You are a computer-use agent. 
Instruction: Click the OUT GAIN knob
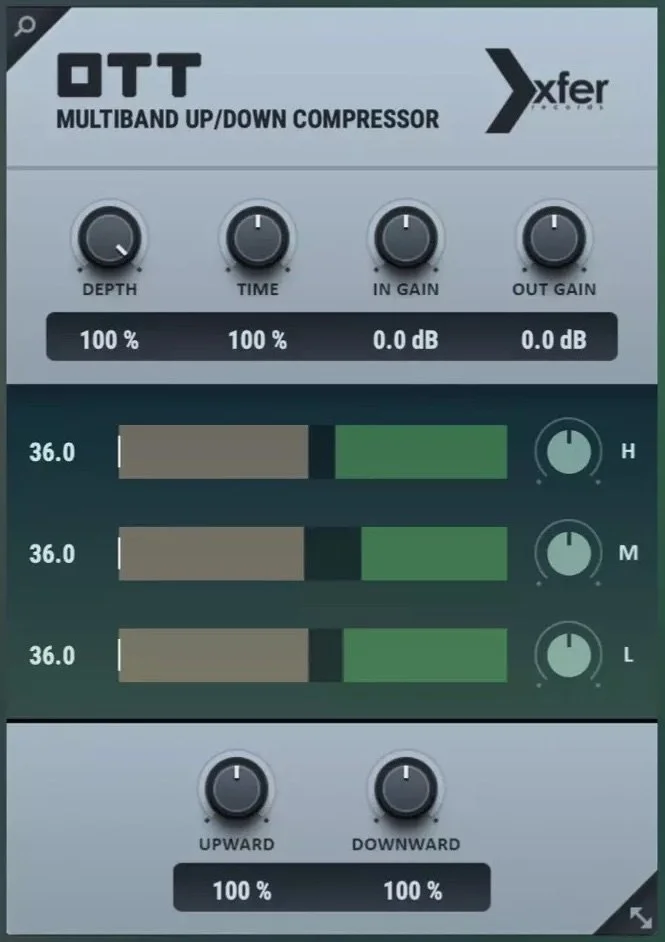pyautogui.click(x=554, y=238)
